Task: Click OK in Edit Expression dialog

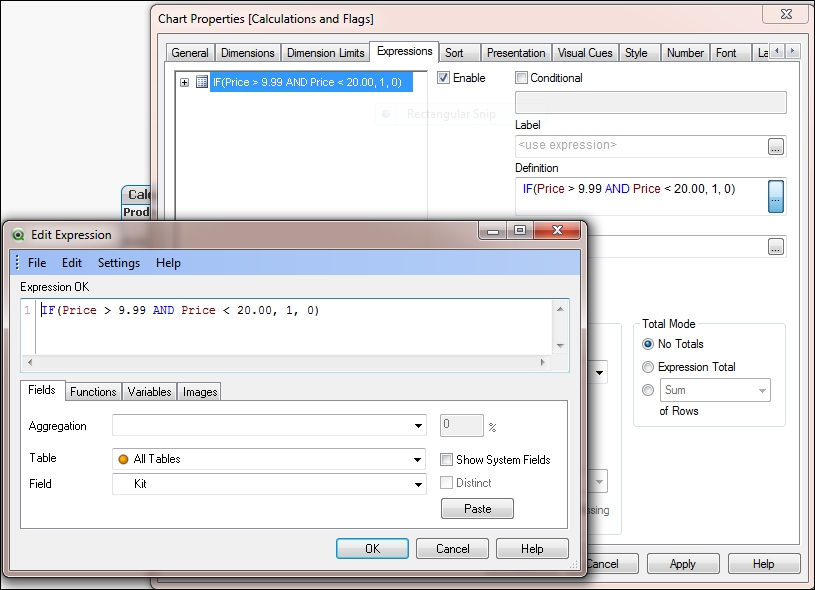Action: coord(372,549)
